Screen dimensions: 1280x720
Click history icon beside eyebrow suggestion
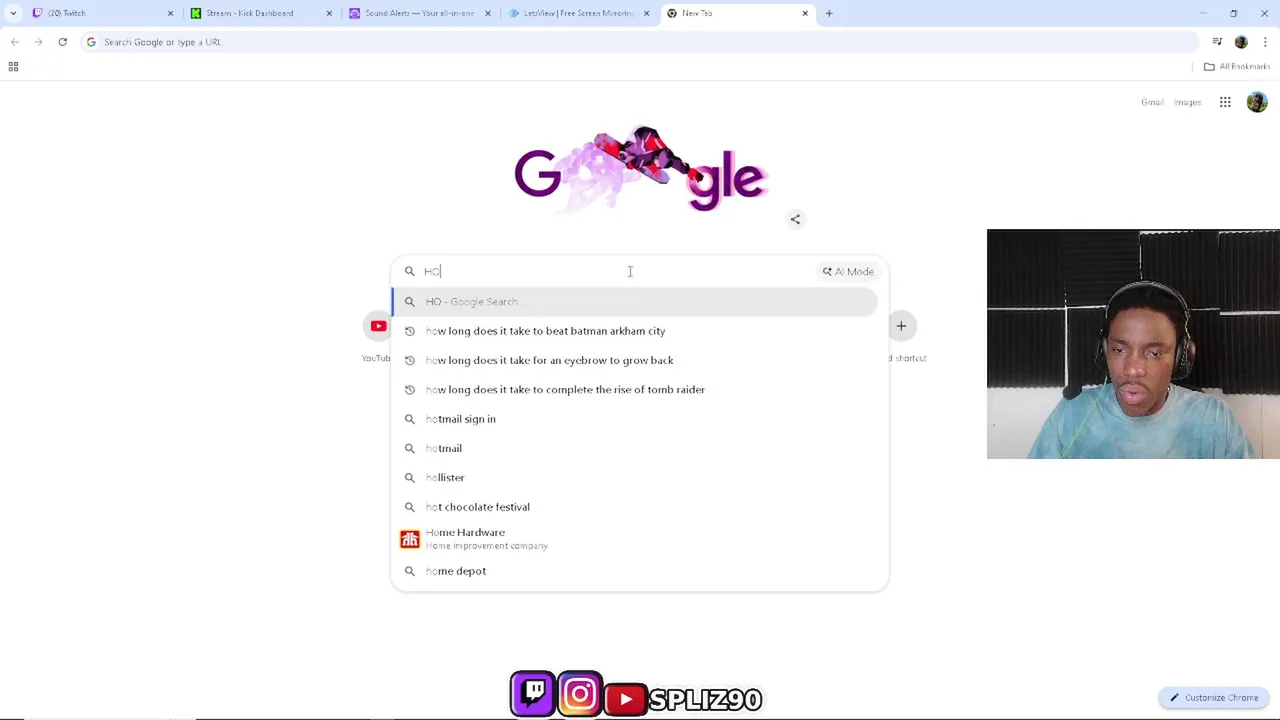[x=409, y=360]
